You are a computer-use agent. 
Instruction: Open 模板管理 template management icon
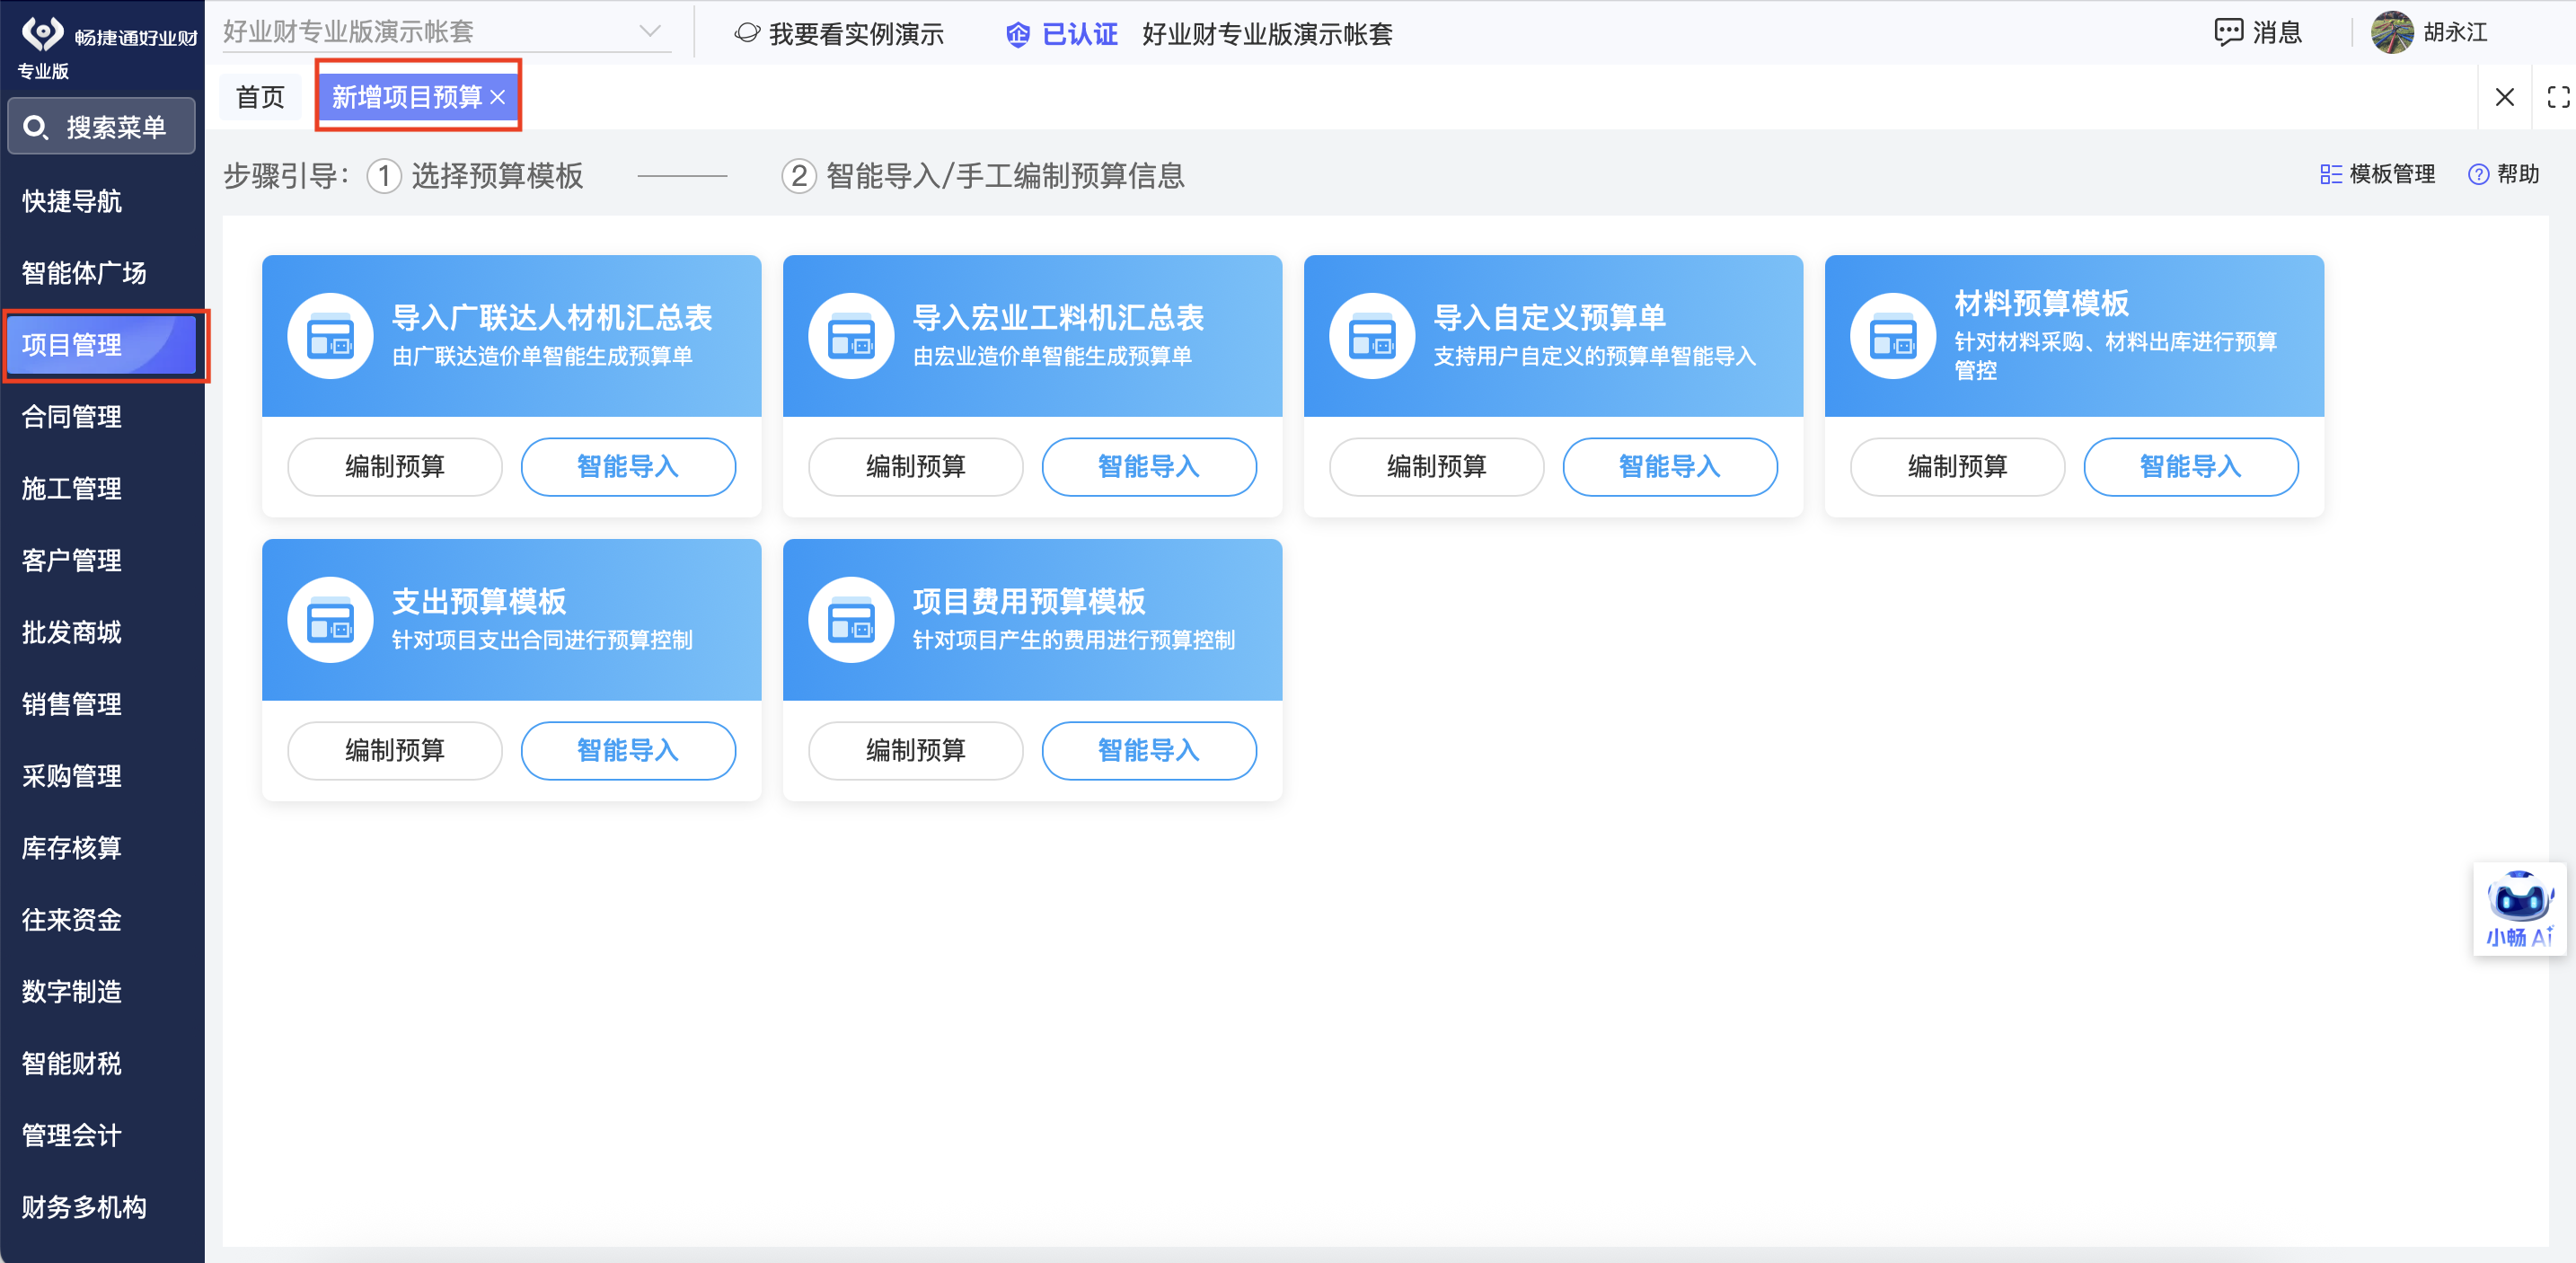[2330, 175]
